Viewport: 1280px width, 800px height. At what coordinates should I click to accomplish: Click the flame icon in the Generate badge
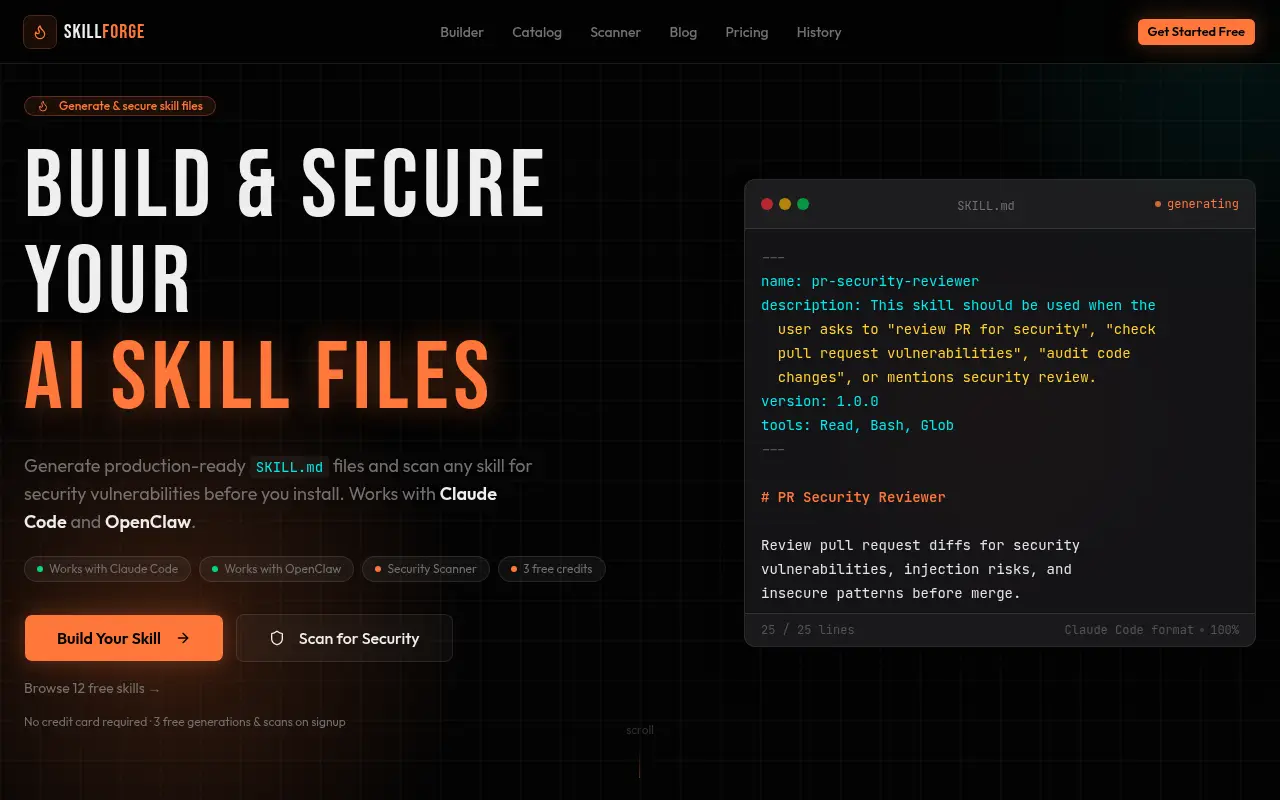tap(43, 106)
